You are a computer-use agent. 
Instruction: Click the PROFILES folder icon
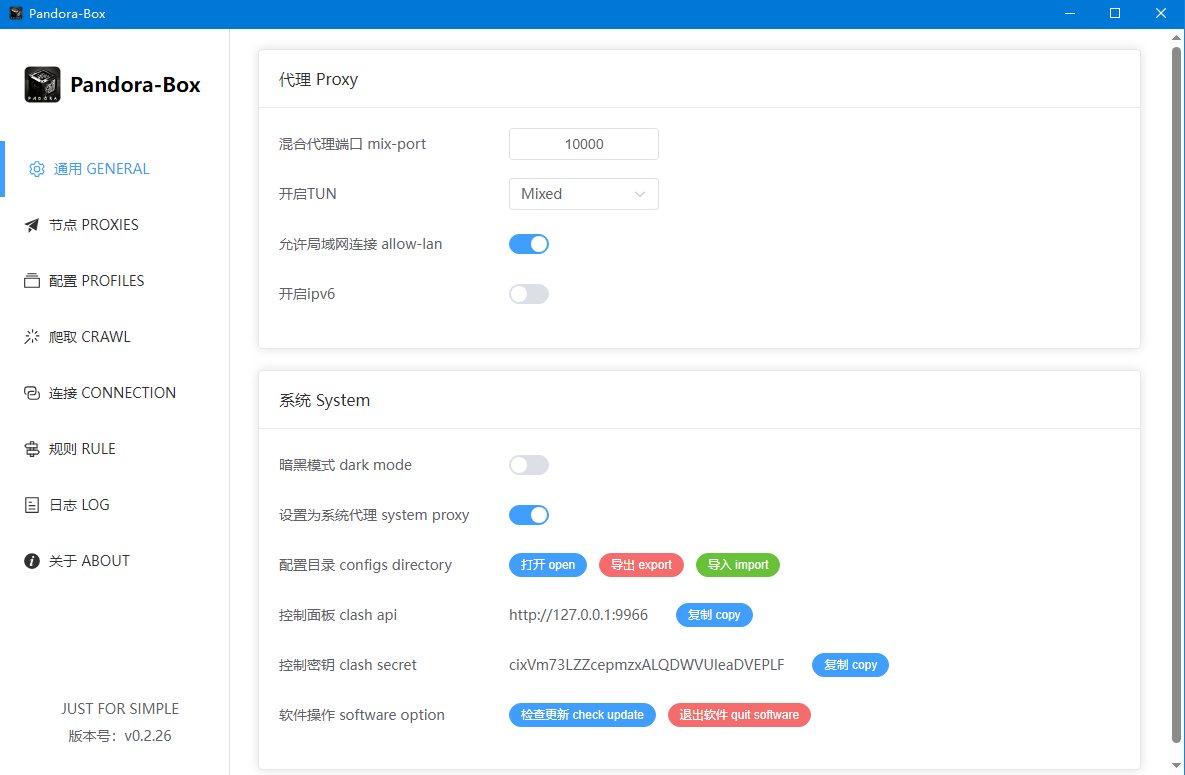click(32, 281)
